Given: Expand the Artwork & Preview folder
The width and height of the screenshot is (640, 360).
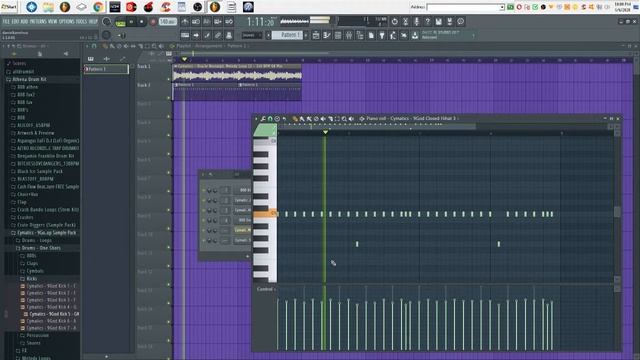Looking at the screenshot, I should tap(35, 133).
